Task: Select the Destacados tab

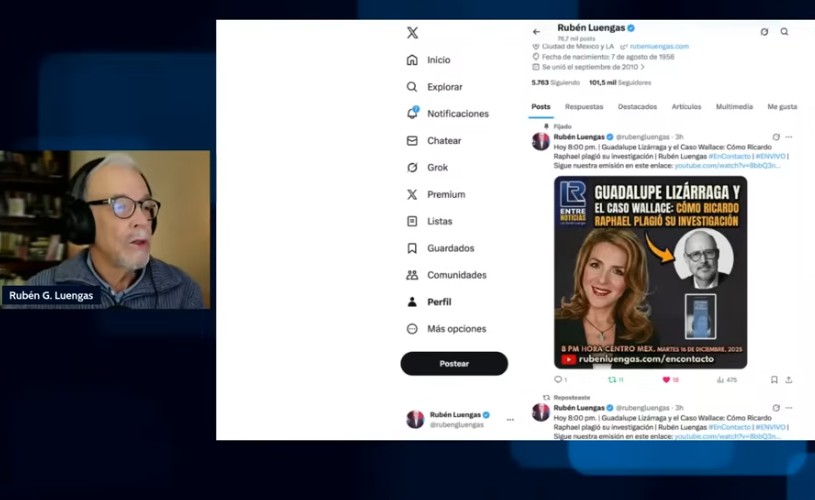Action: tap(637, 107)
